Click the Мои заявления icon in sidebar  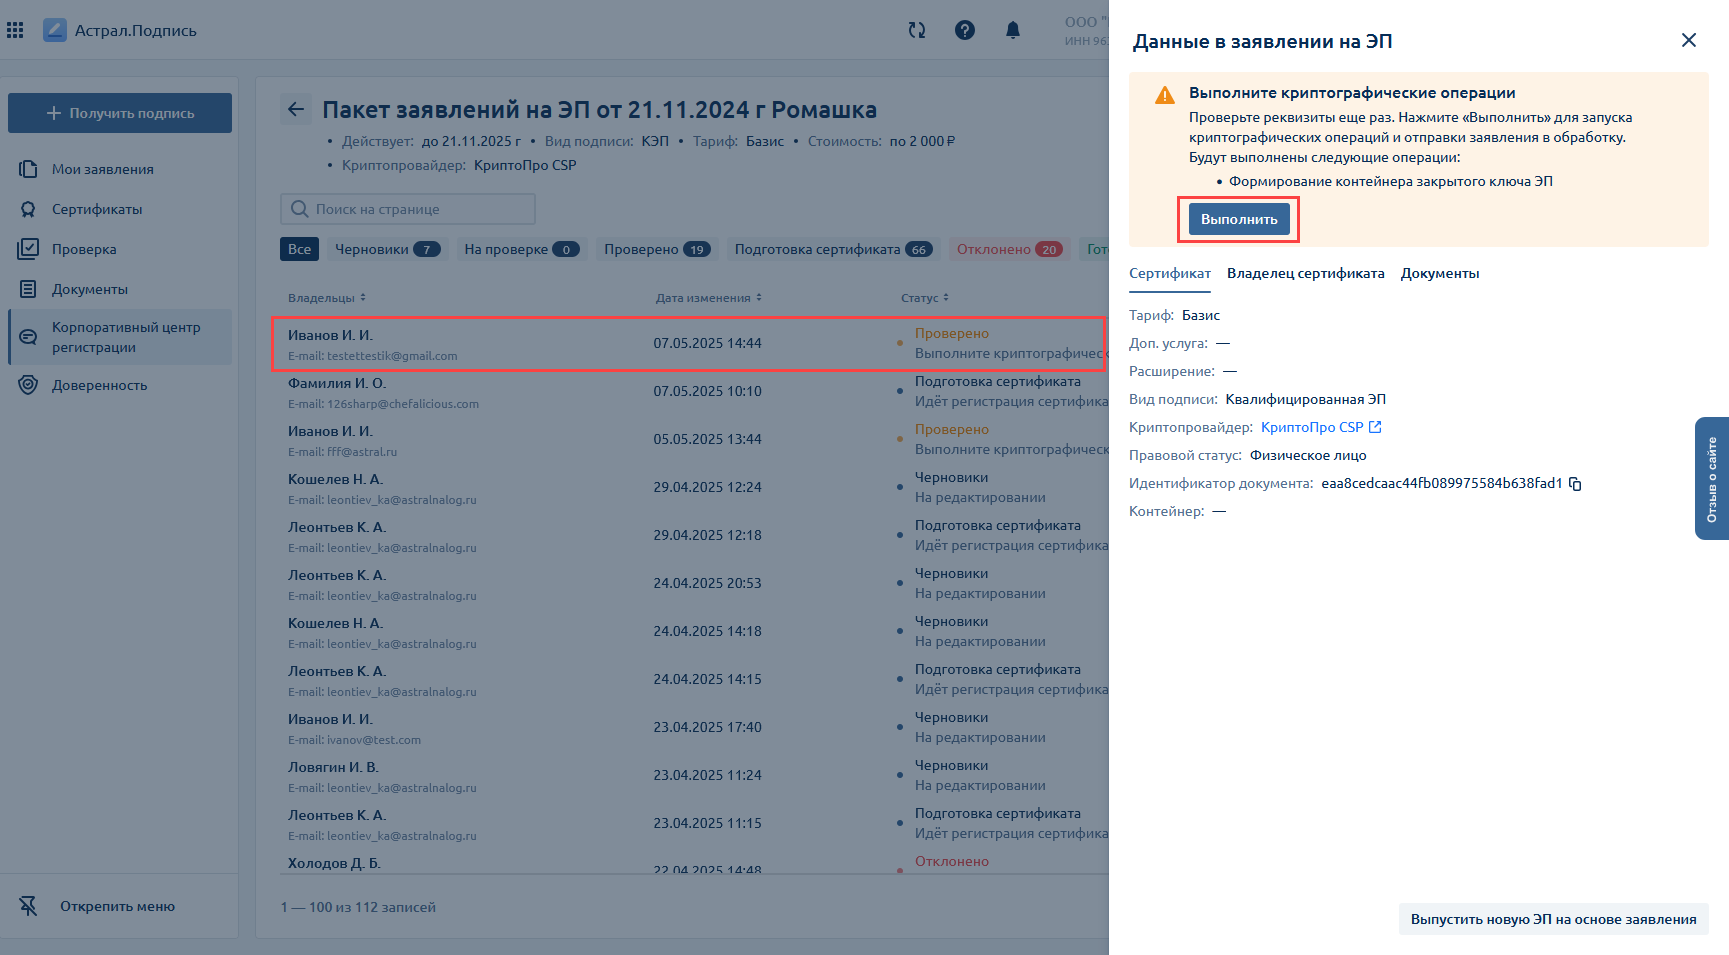(x=28, y=169)
